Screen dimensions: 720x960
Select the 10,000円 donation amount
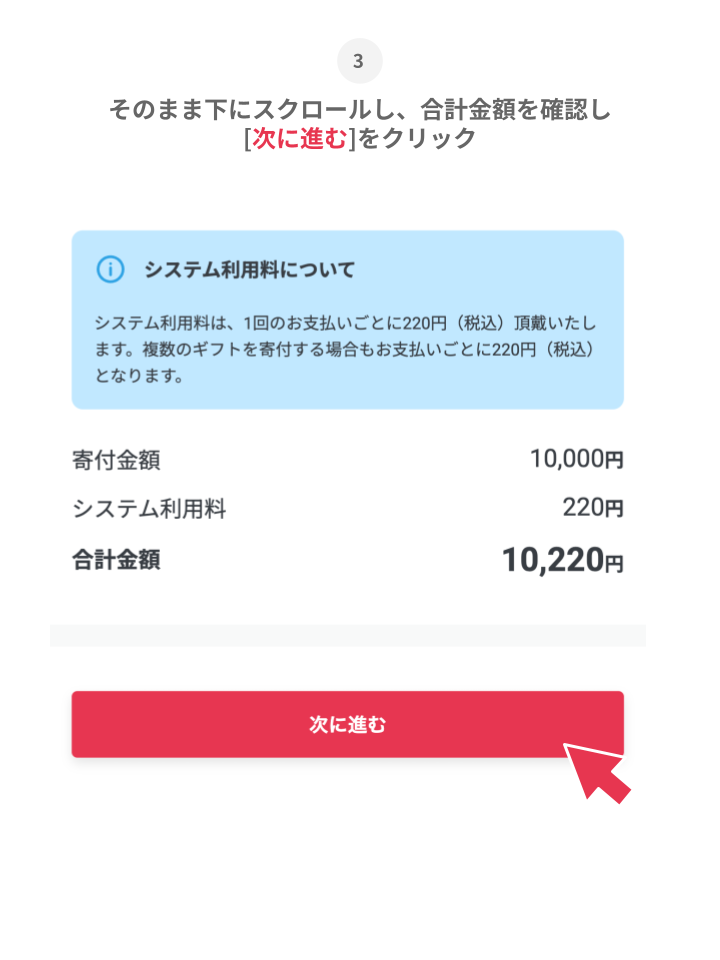(576, 460)
